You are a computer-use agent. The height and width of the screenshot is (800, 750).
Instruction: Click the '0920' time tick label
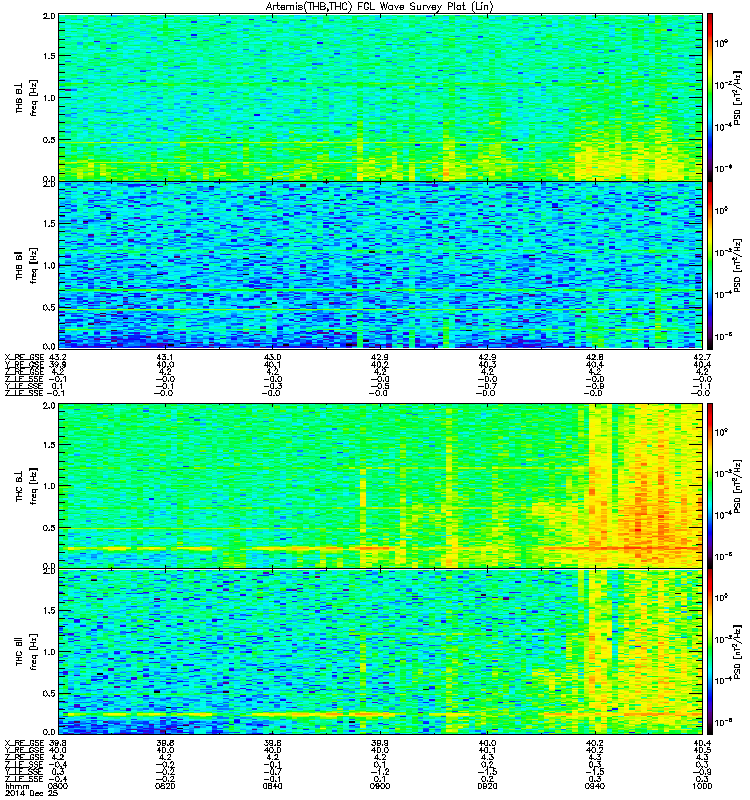(487, 786)
